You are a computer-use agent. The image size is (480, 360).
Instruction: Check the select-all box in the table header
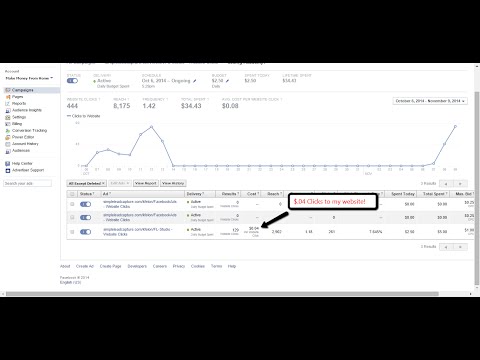tap(72, 194)
